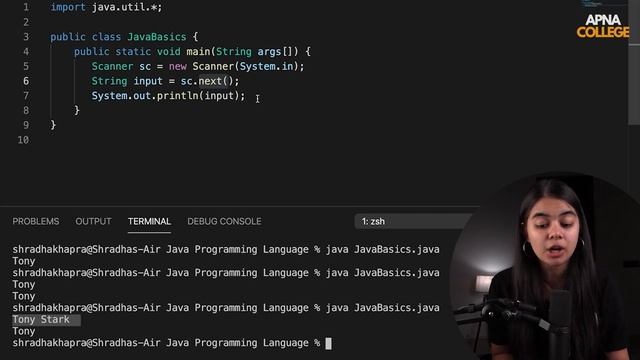Click line number 10 in the gutter
Viewport: 640px width, 360px height.
tap(23, 140)
